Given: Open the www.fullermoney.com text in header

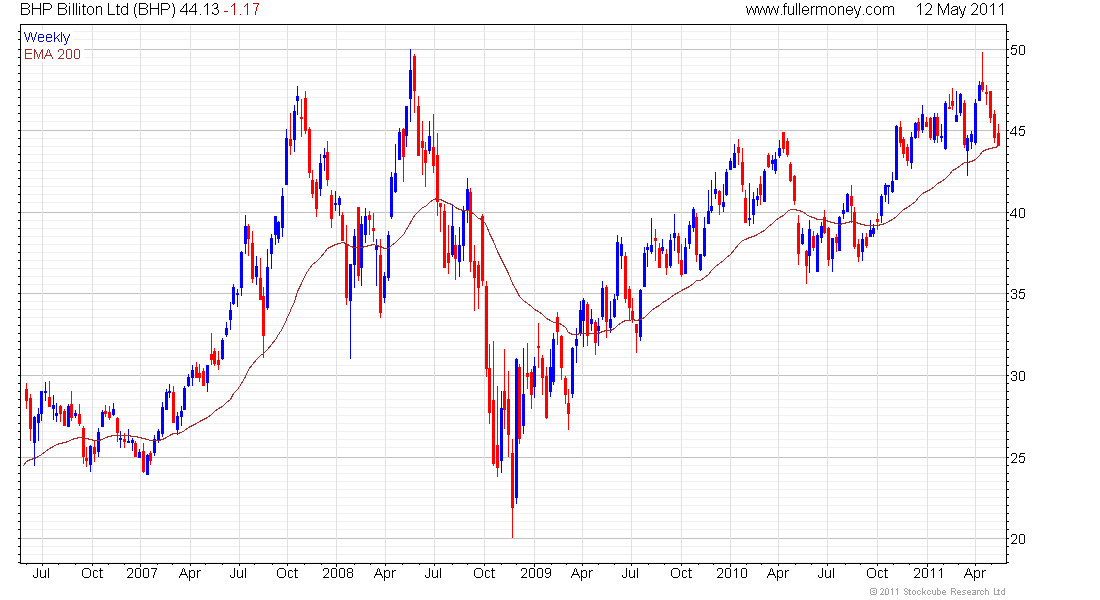Looking at the screenshot, I should 819,10.
